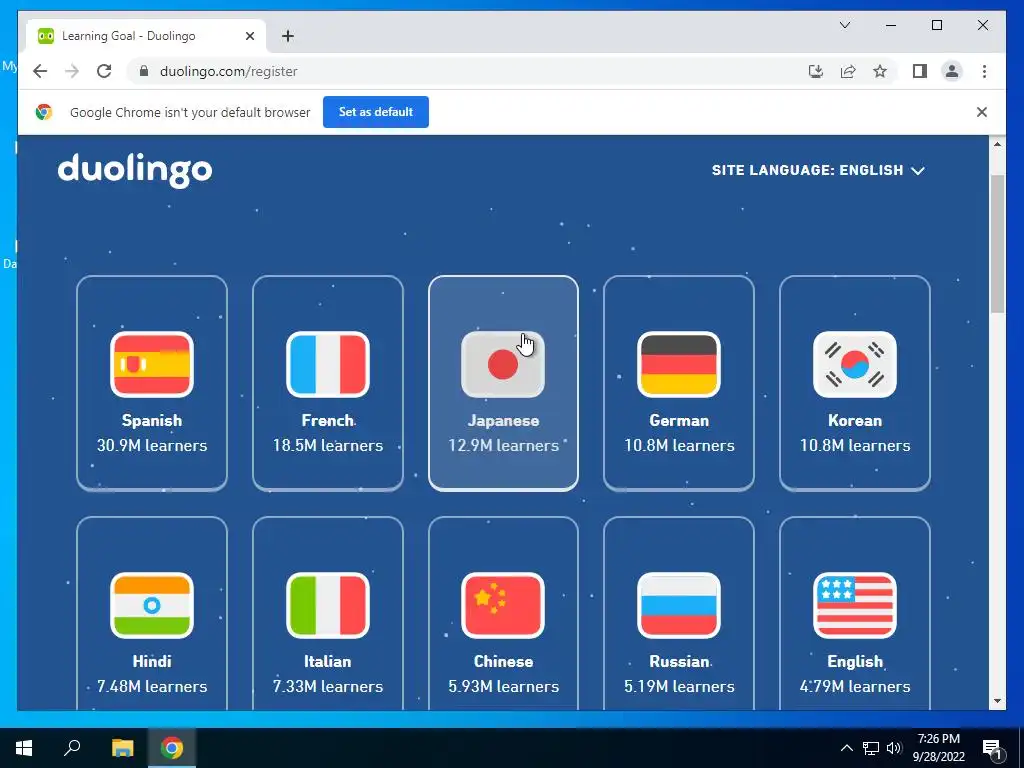
Task: Open volume control in system tray
Action: 894,748
